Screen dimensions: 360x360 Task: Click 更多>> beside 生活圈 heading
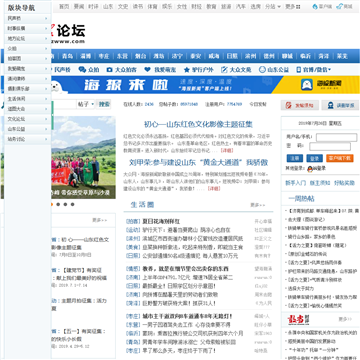pyautogui.click(x=258, y=205)
